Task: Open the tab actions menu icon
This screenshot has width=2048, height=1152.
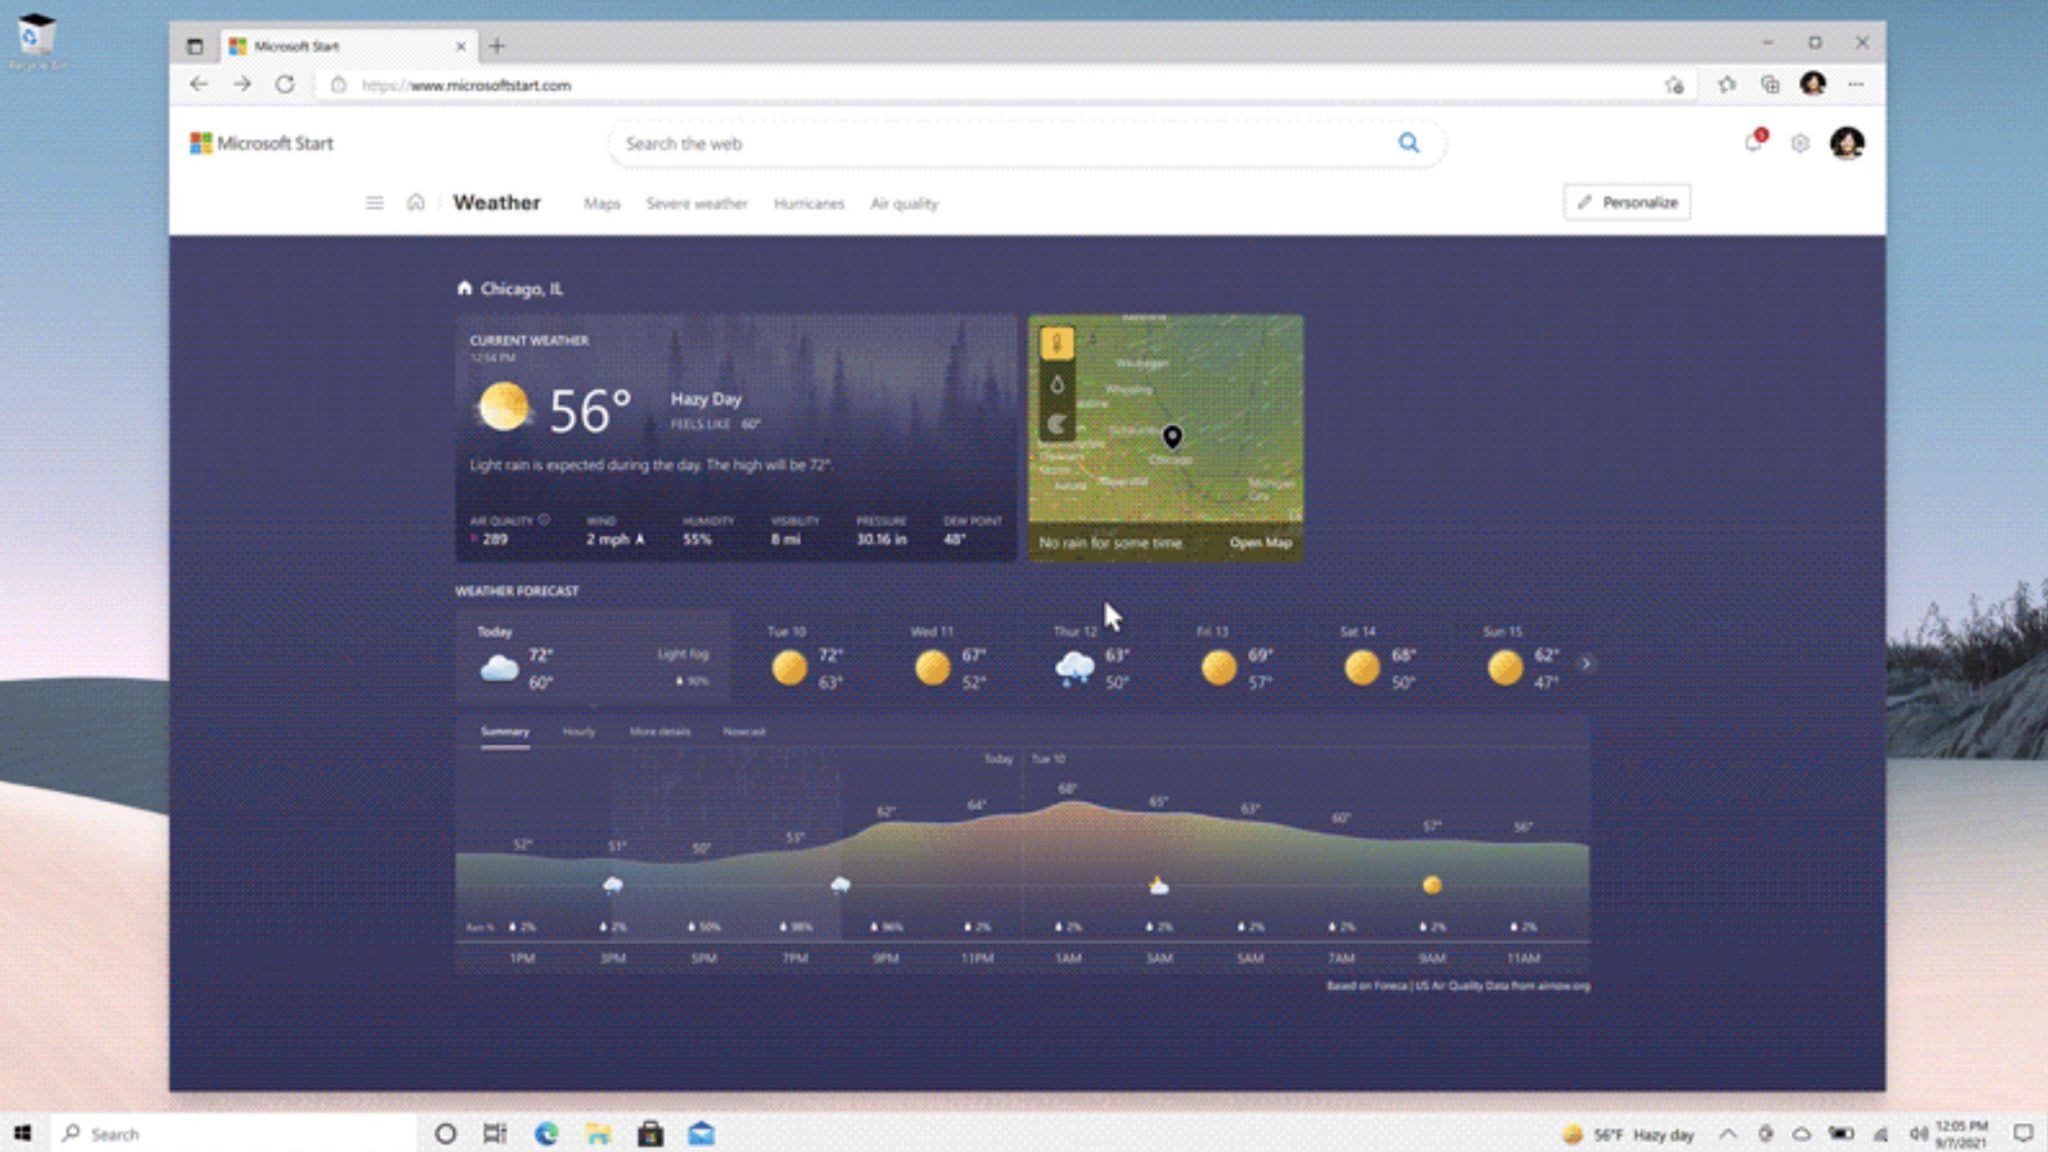Action: tap(195, 46)
